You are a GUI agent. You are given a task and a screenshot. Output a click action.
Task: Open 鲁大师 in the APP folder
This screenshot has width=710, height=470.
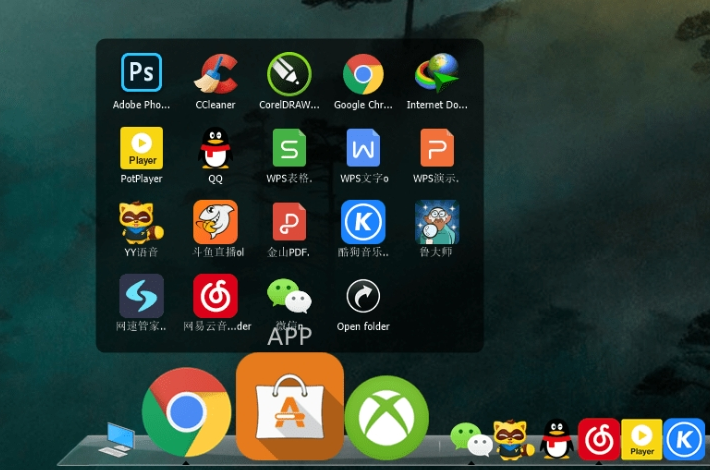(437, 222)
